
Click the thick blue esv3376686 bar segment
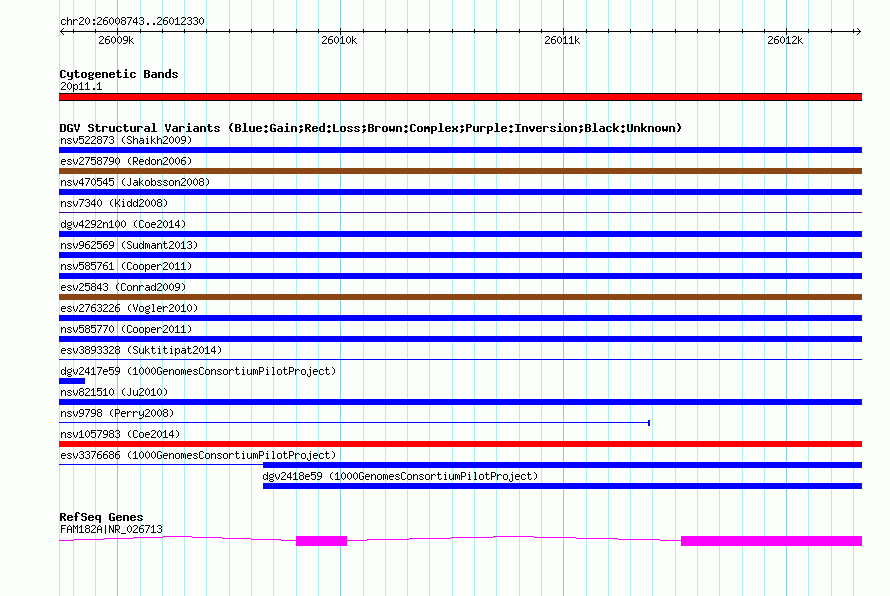[562, 465]
